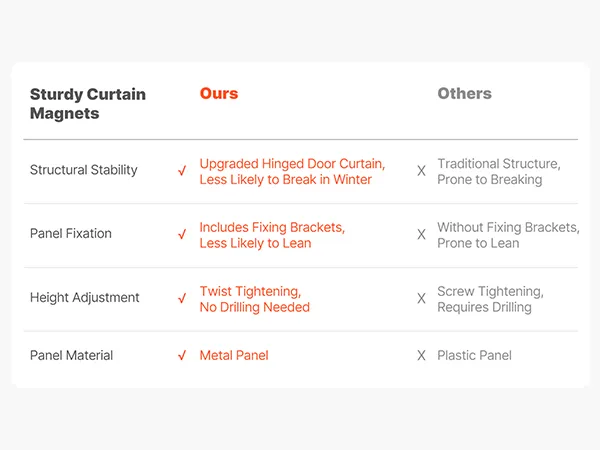
Task: Click the X mark next to Without Fixing Brackets
Action: [421, 235]
